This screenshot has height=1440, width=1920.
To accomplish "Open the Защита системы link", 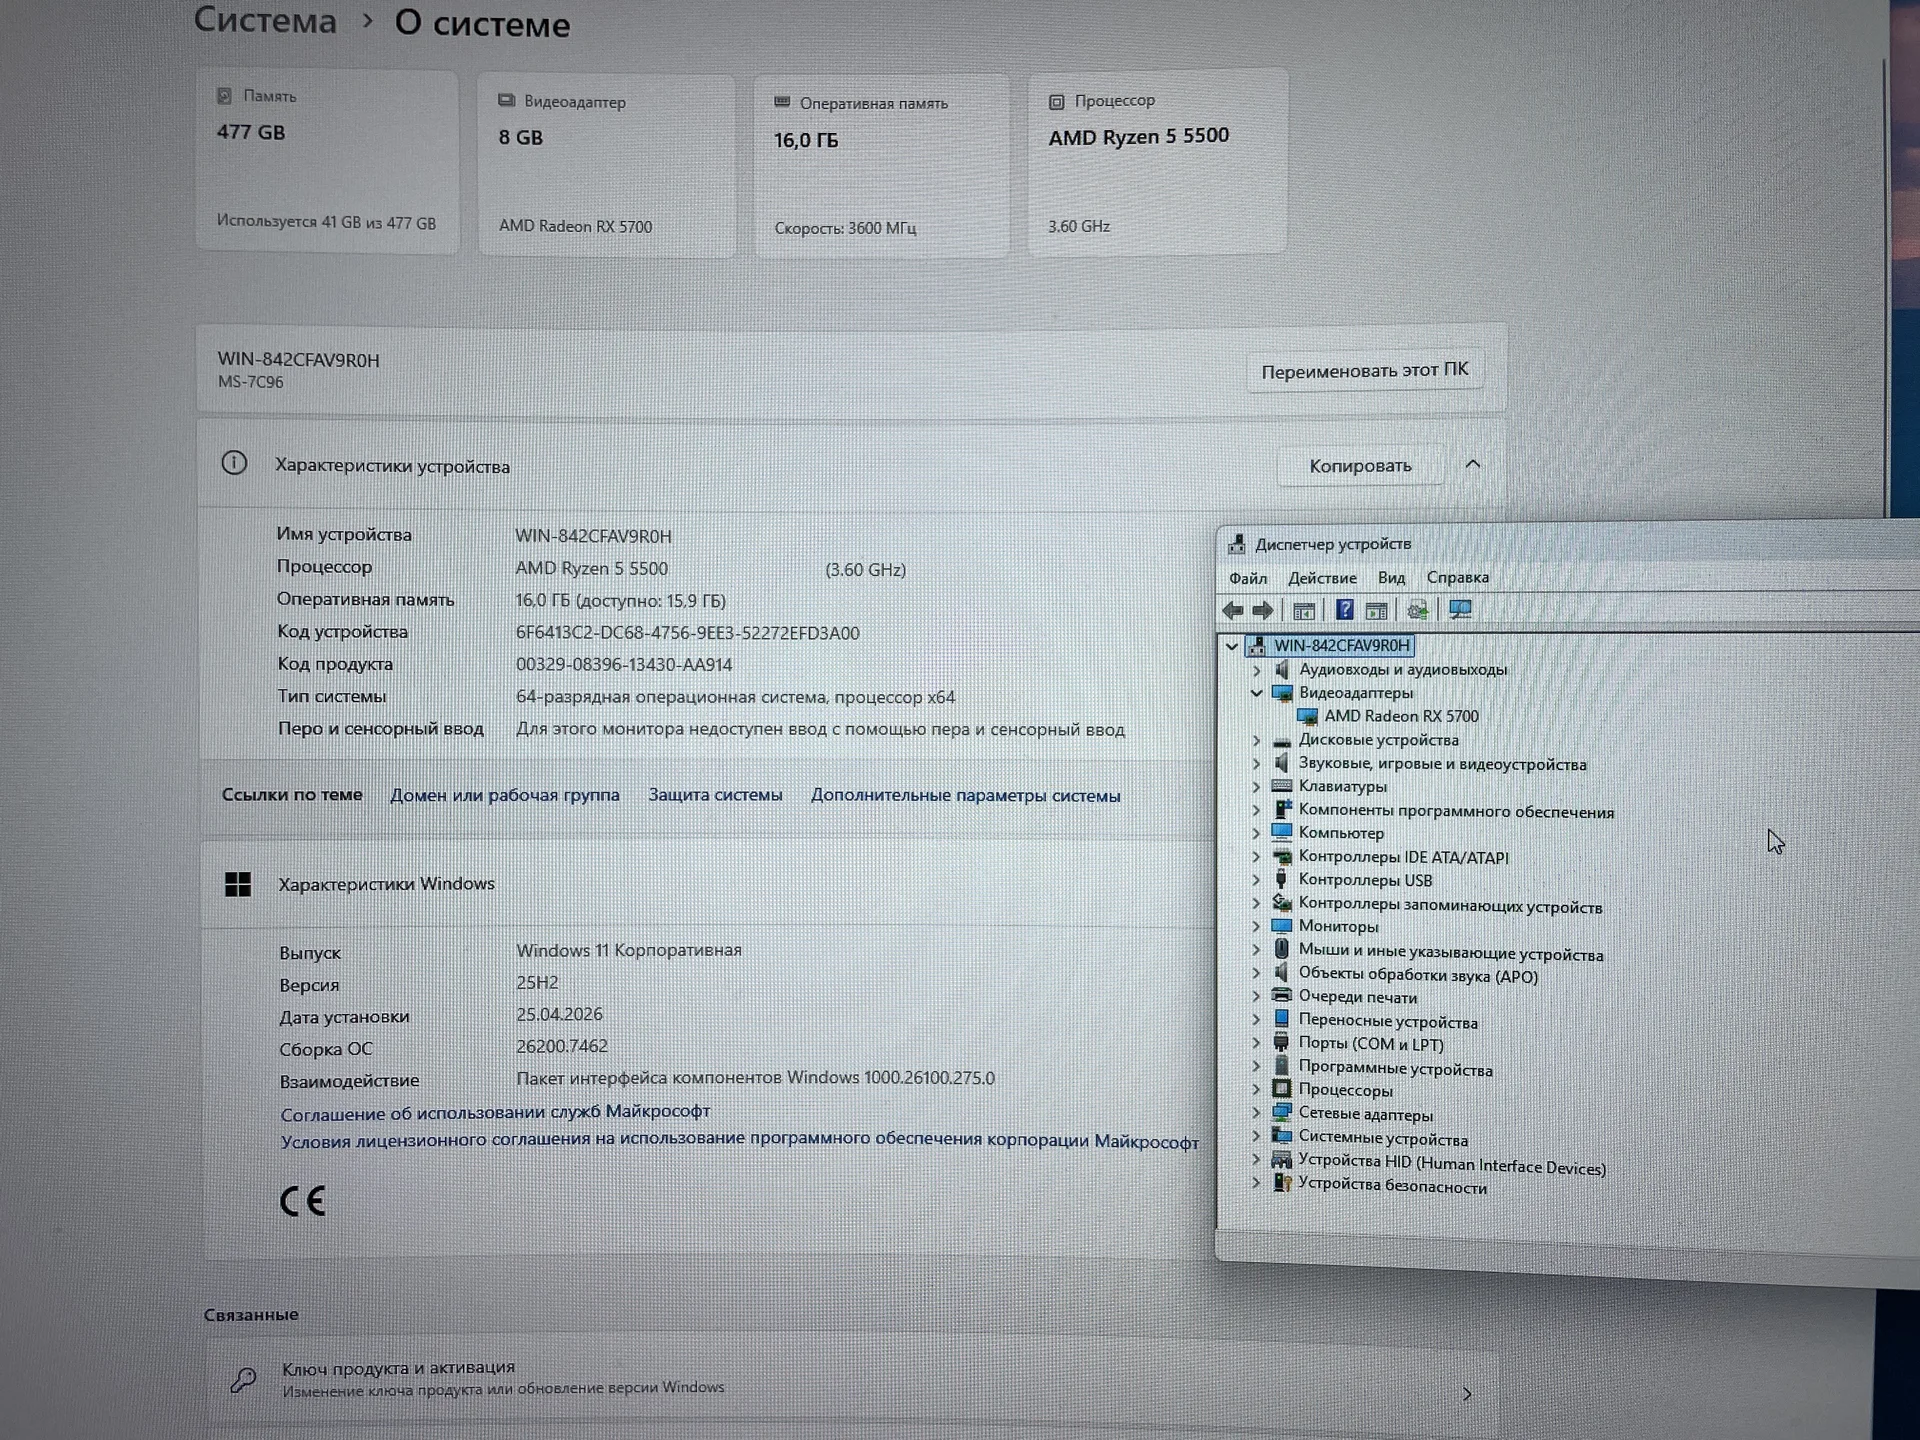I will 716,795.
